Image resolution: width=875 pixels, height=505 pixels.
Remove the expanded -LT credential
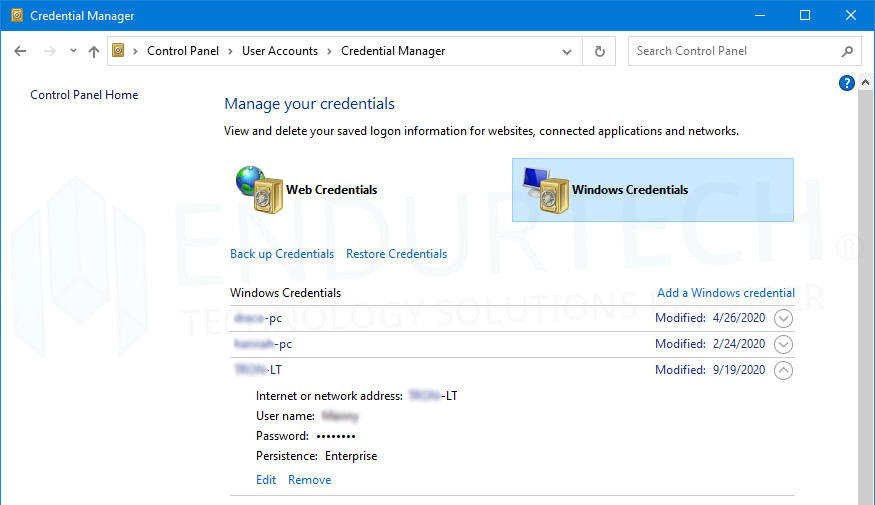[309, 480]
